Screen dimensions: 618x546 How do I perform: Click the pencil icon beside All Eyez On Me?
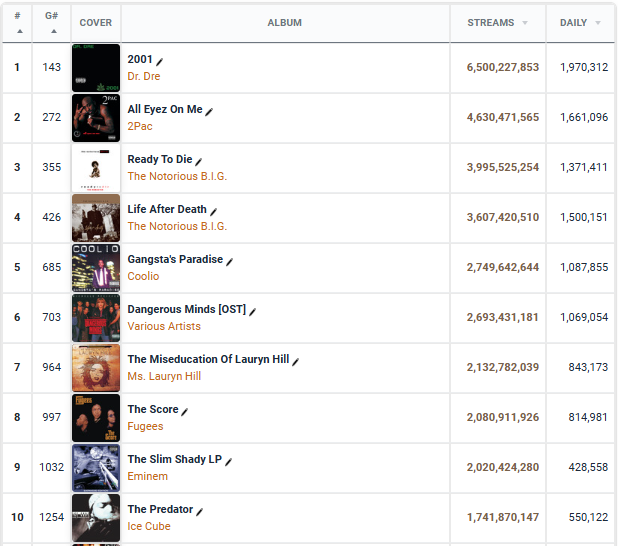(209, 112)
